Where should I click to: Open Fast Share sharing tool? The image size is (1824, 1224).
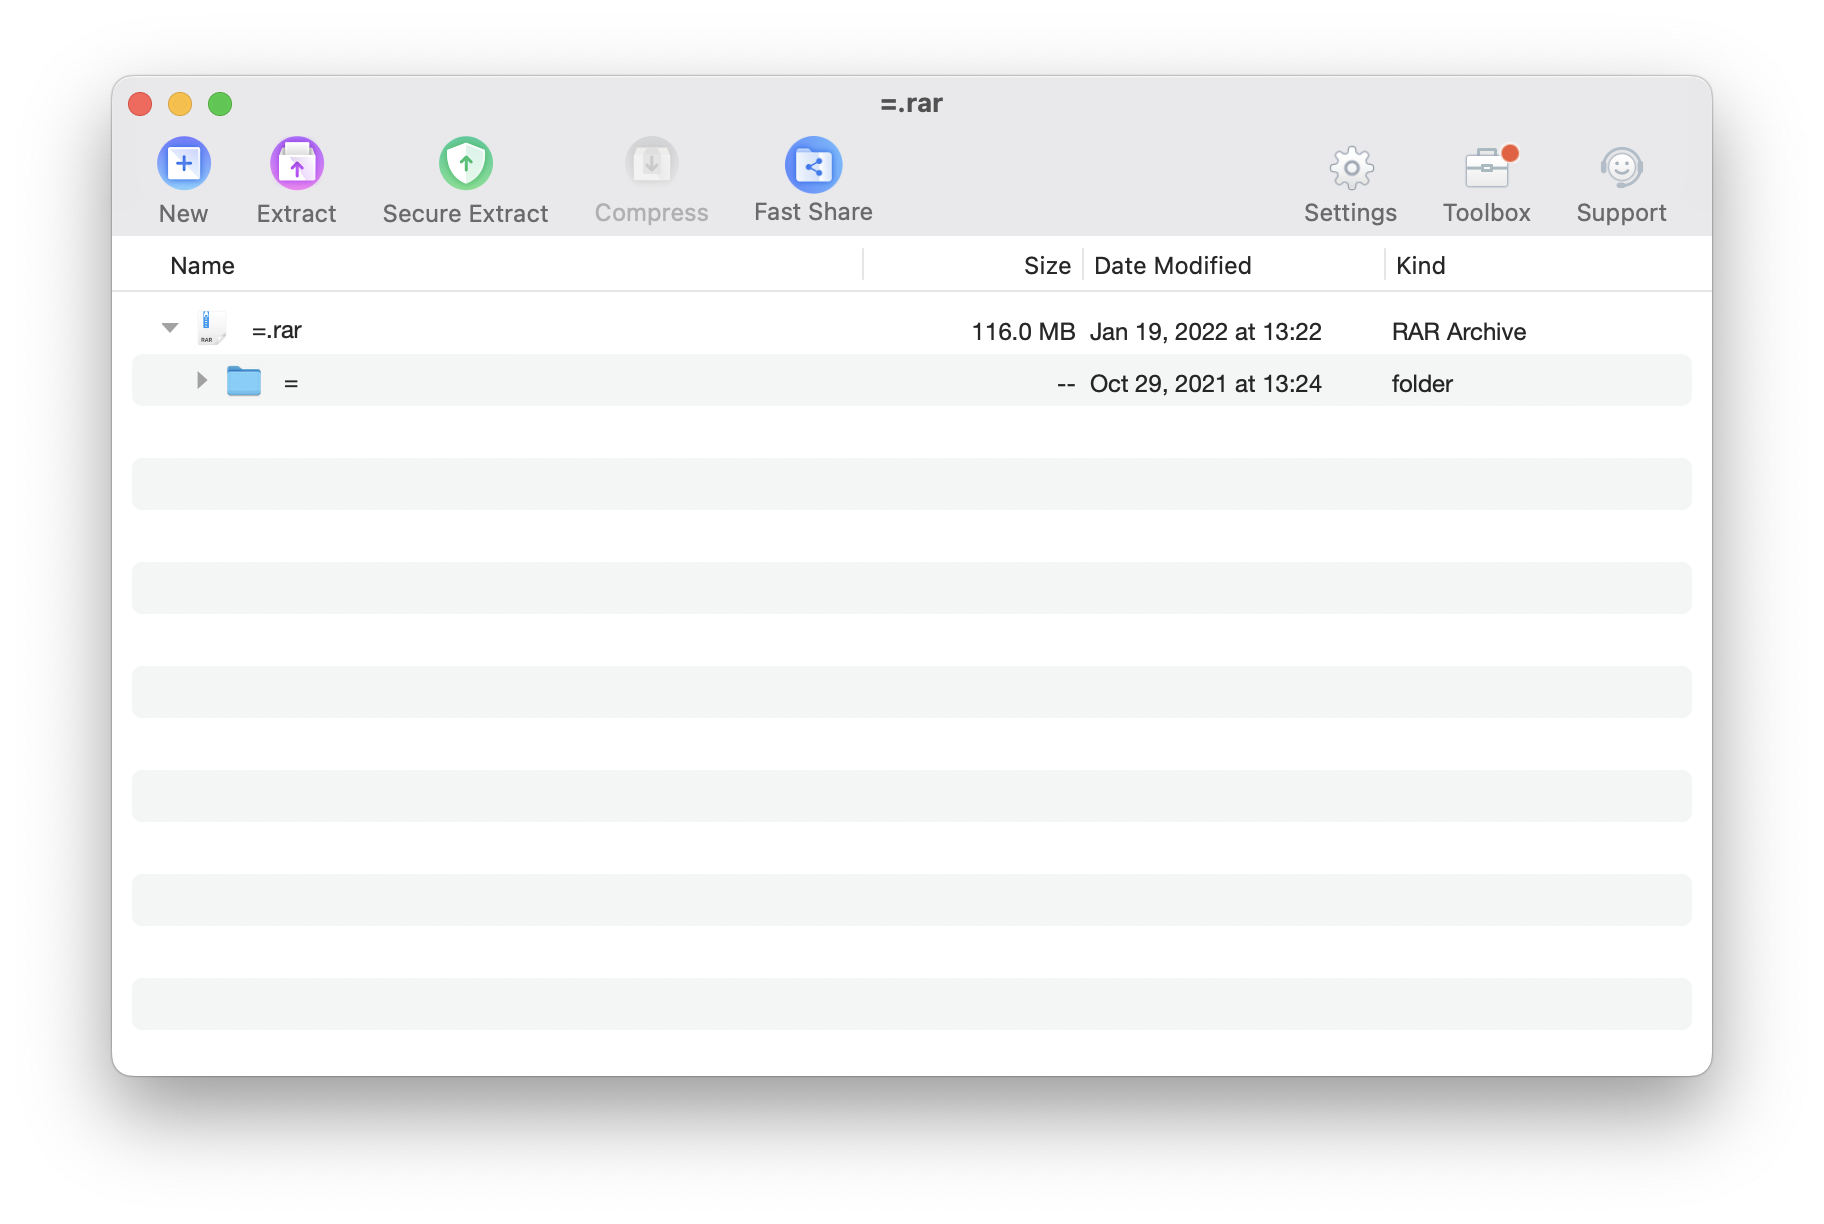(x=813, y=163)
